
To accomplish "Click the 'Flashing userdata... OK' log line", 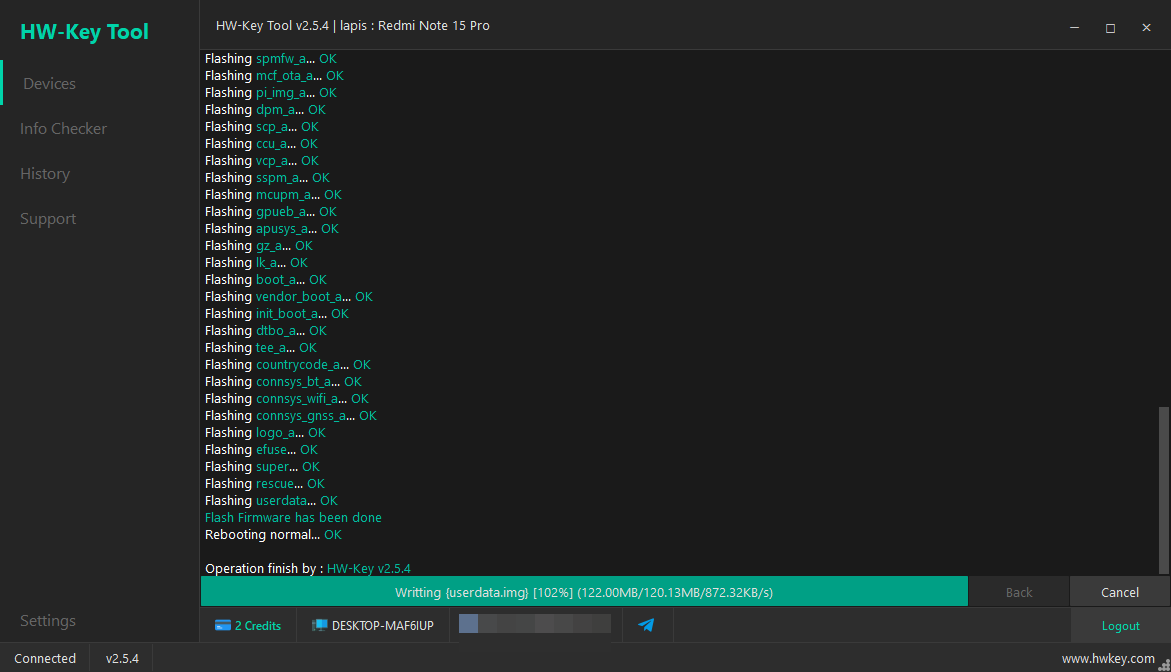I will pyautogui.click(x=271, y=500).
